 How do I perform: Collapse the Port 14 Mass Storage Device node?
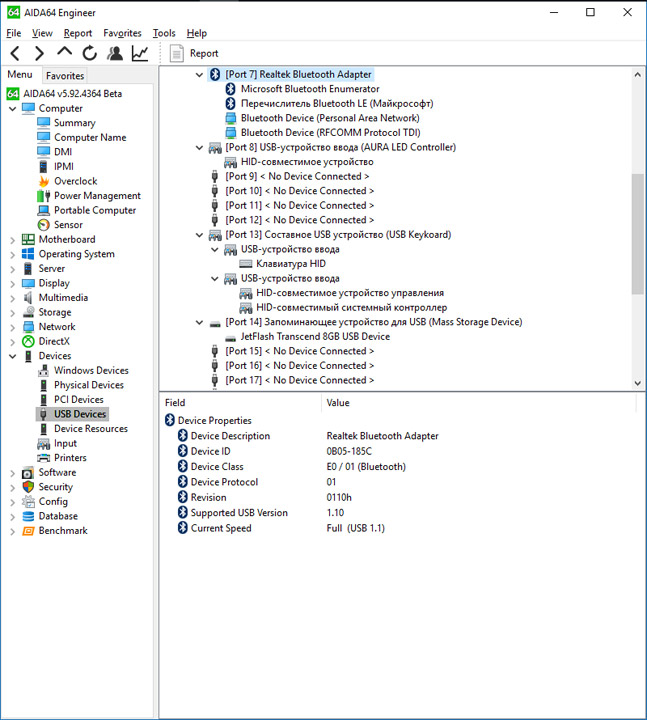pyautogui.click(x=199, y=322)
